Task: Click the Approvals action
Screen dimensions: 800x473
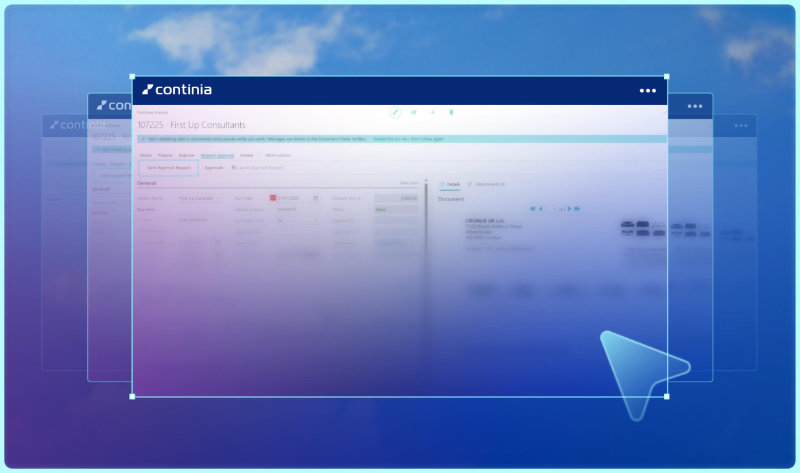Action: pyautogui.click(x=214, y=167)
